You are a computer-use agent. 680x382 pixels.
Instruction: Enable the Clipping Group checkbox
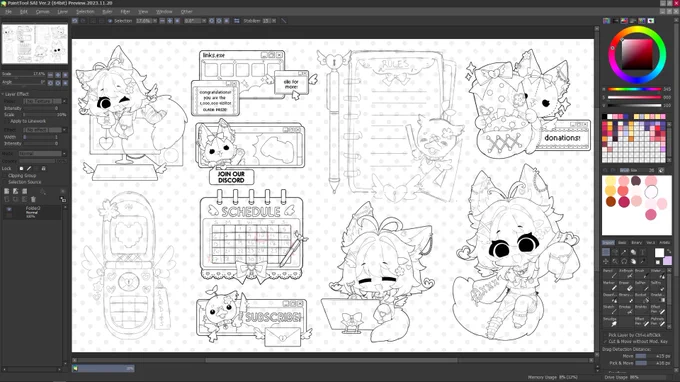(5, 176)
